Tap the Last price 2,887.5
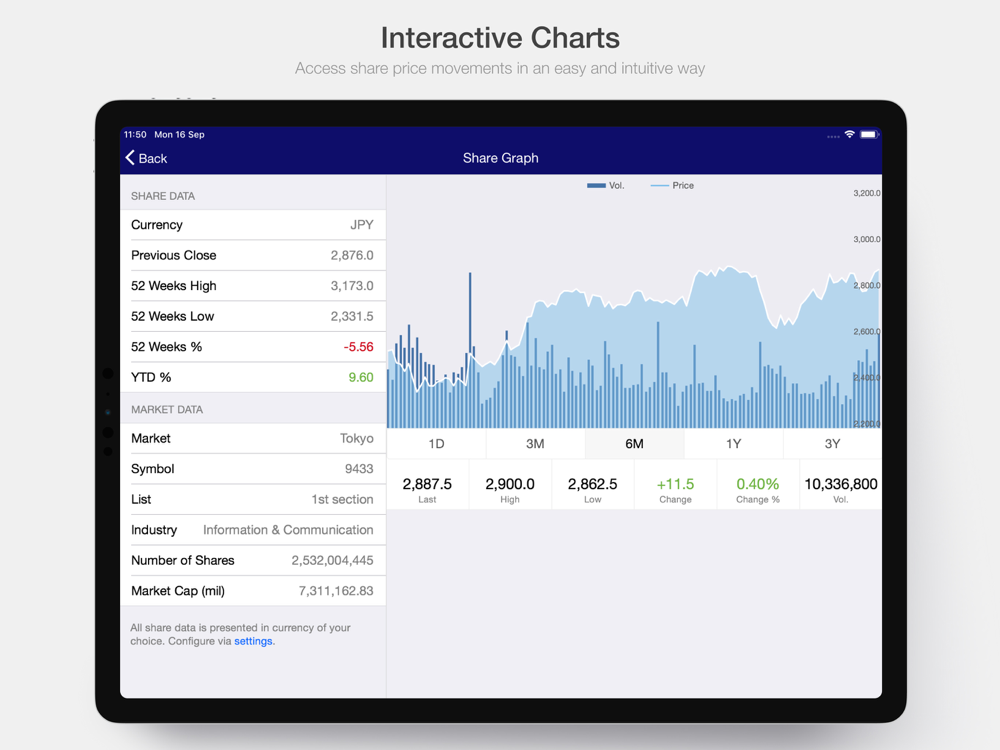 427,484
